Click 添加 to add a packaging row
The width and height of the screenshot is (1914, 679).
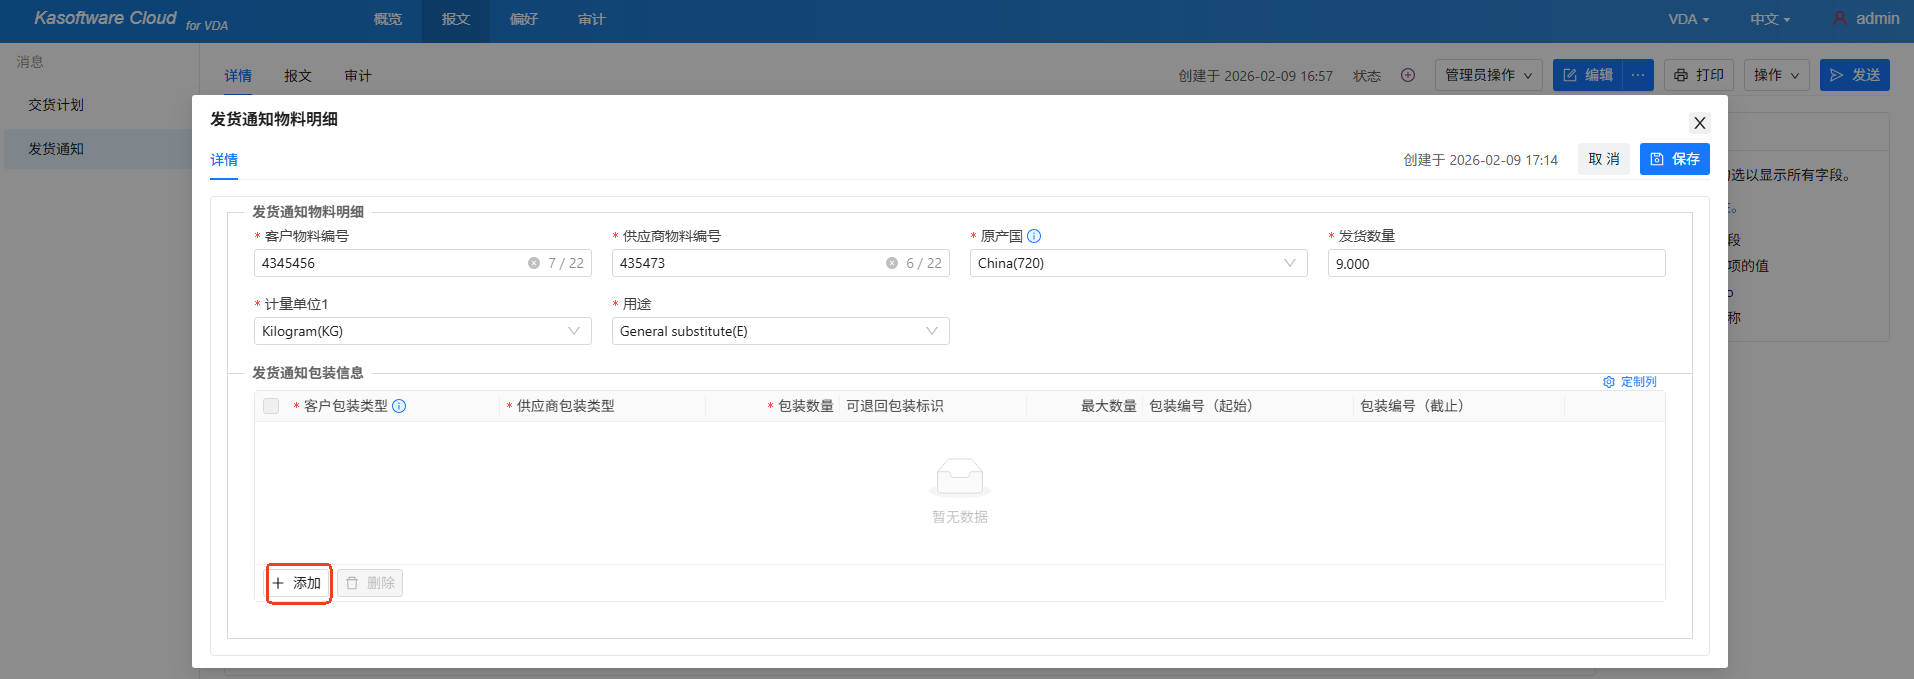click(298, 583)
